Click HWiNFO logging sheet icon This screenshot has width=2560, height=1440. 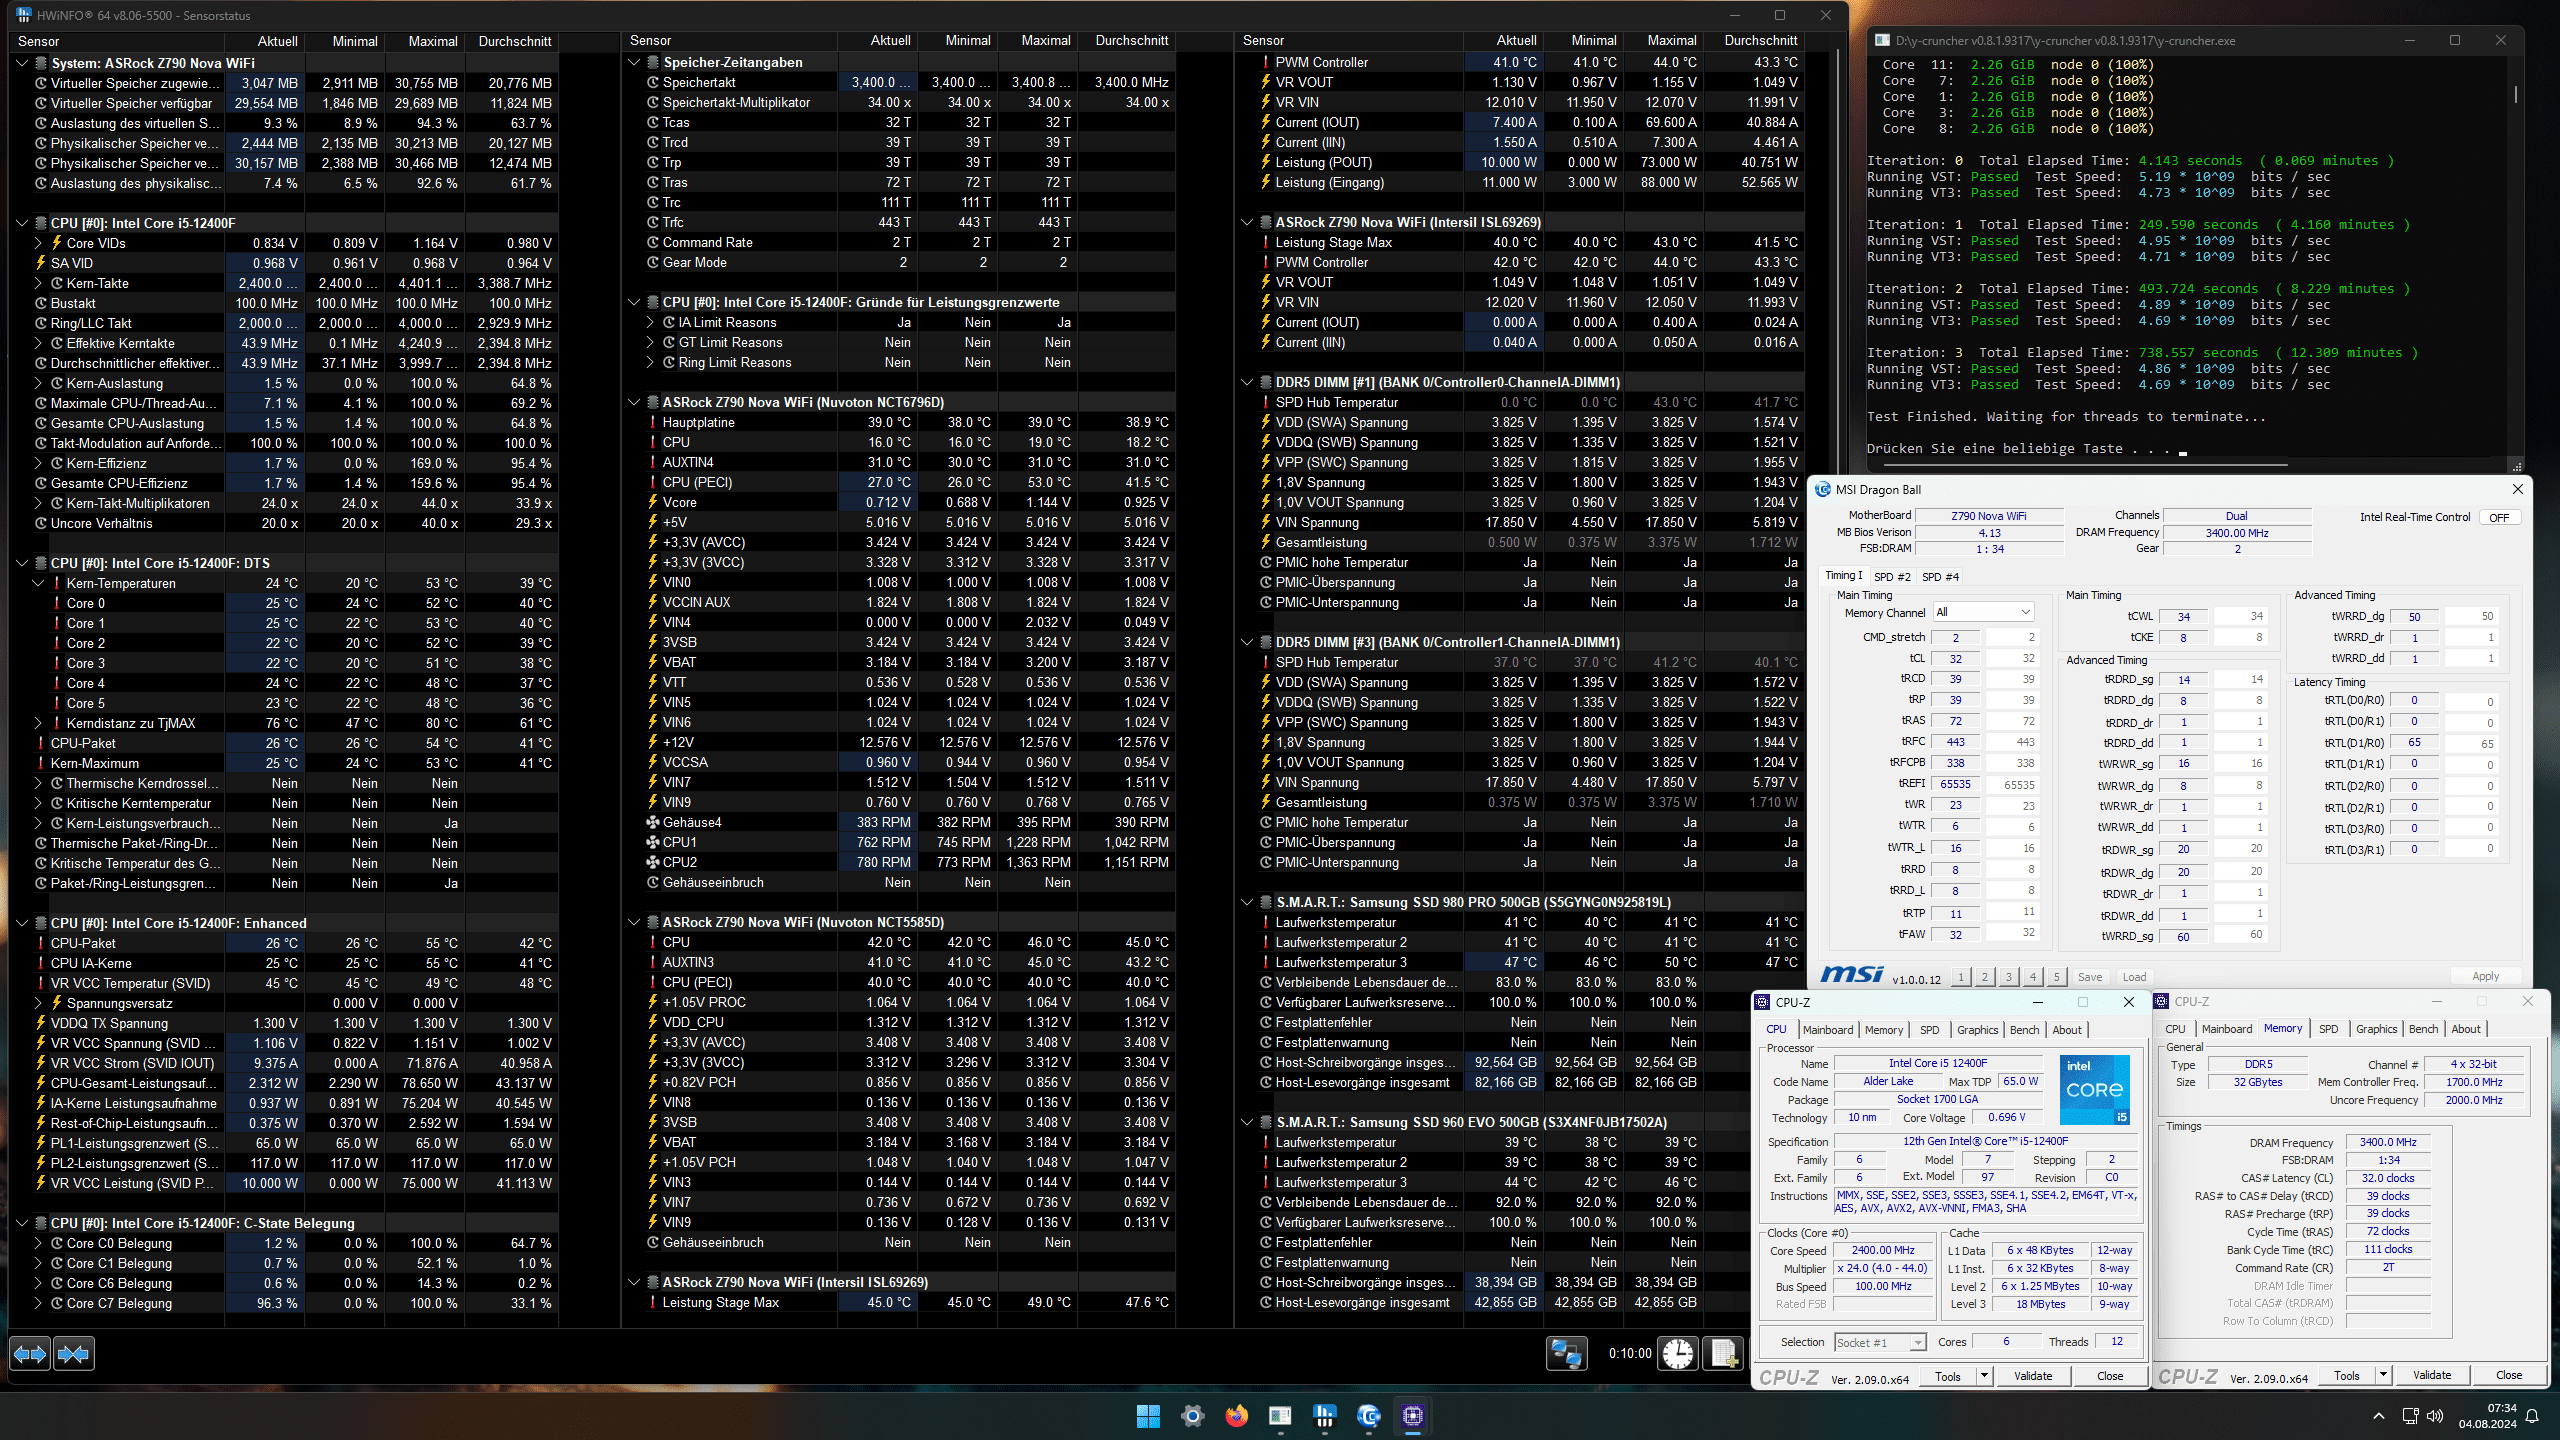pyautogui.click(x=1723, y=1354)
